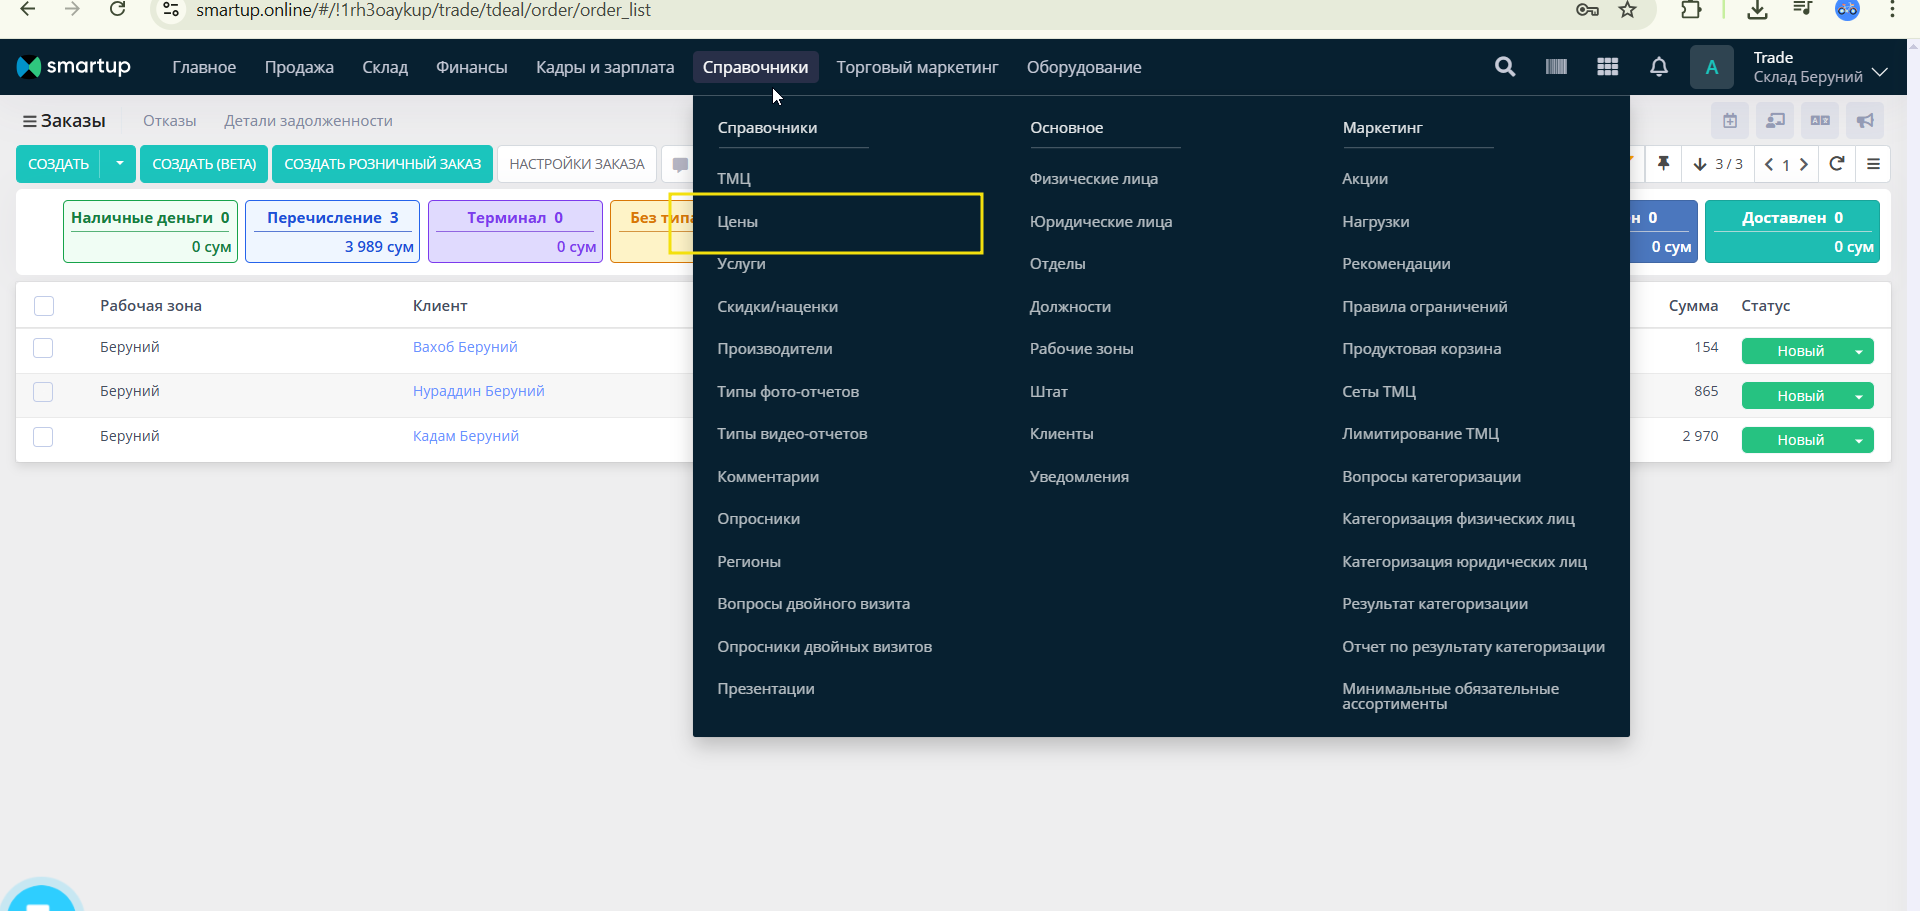Screen dimensions: 1920x911
Task: Open browser extensions puzzle icon
Action: click(x=1691, y=10)
